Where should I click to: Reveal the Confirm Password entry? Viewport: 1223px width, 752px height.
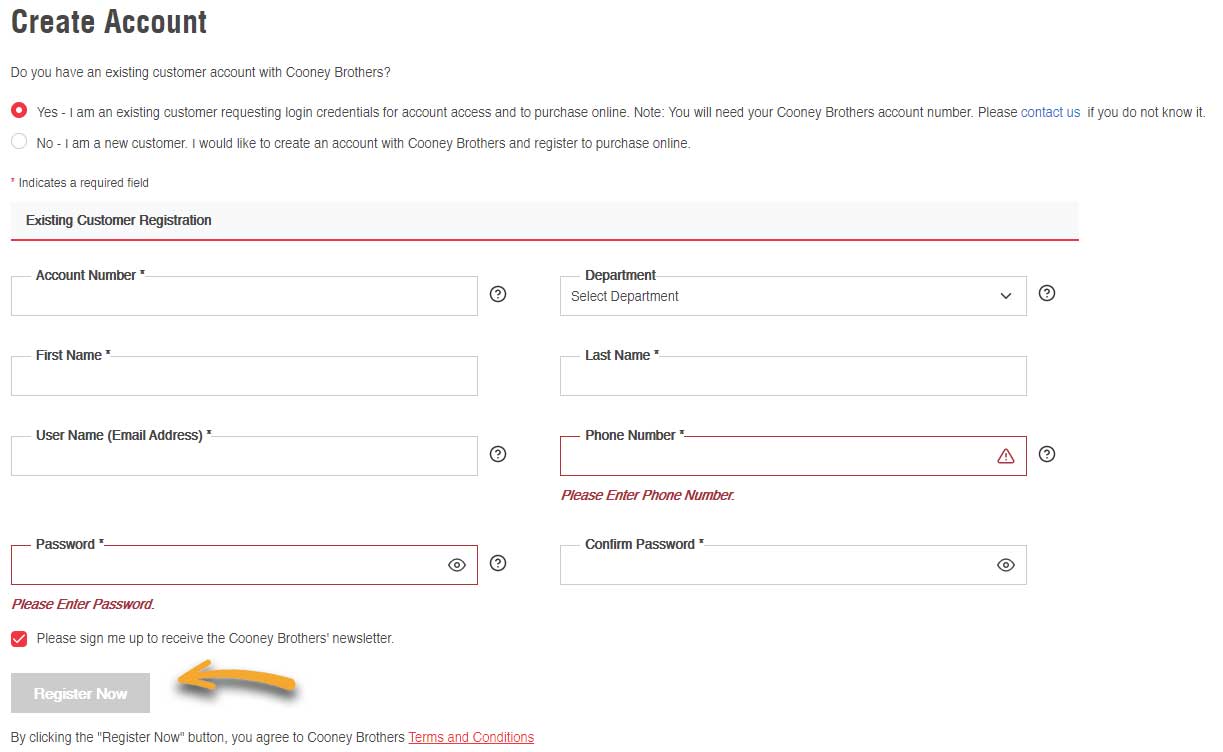point(1005,565)
